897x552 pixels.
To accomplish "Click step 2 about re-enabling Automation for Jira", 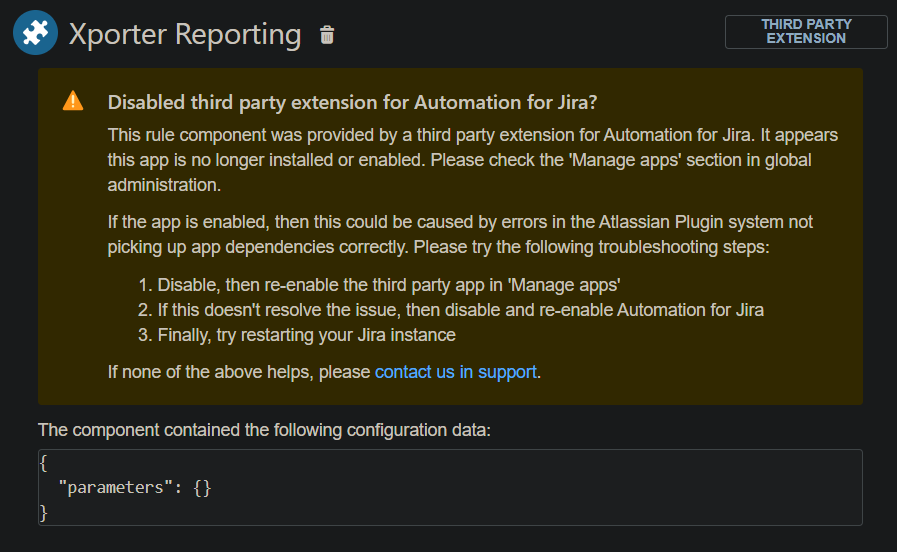I will [451, 310].
